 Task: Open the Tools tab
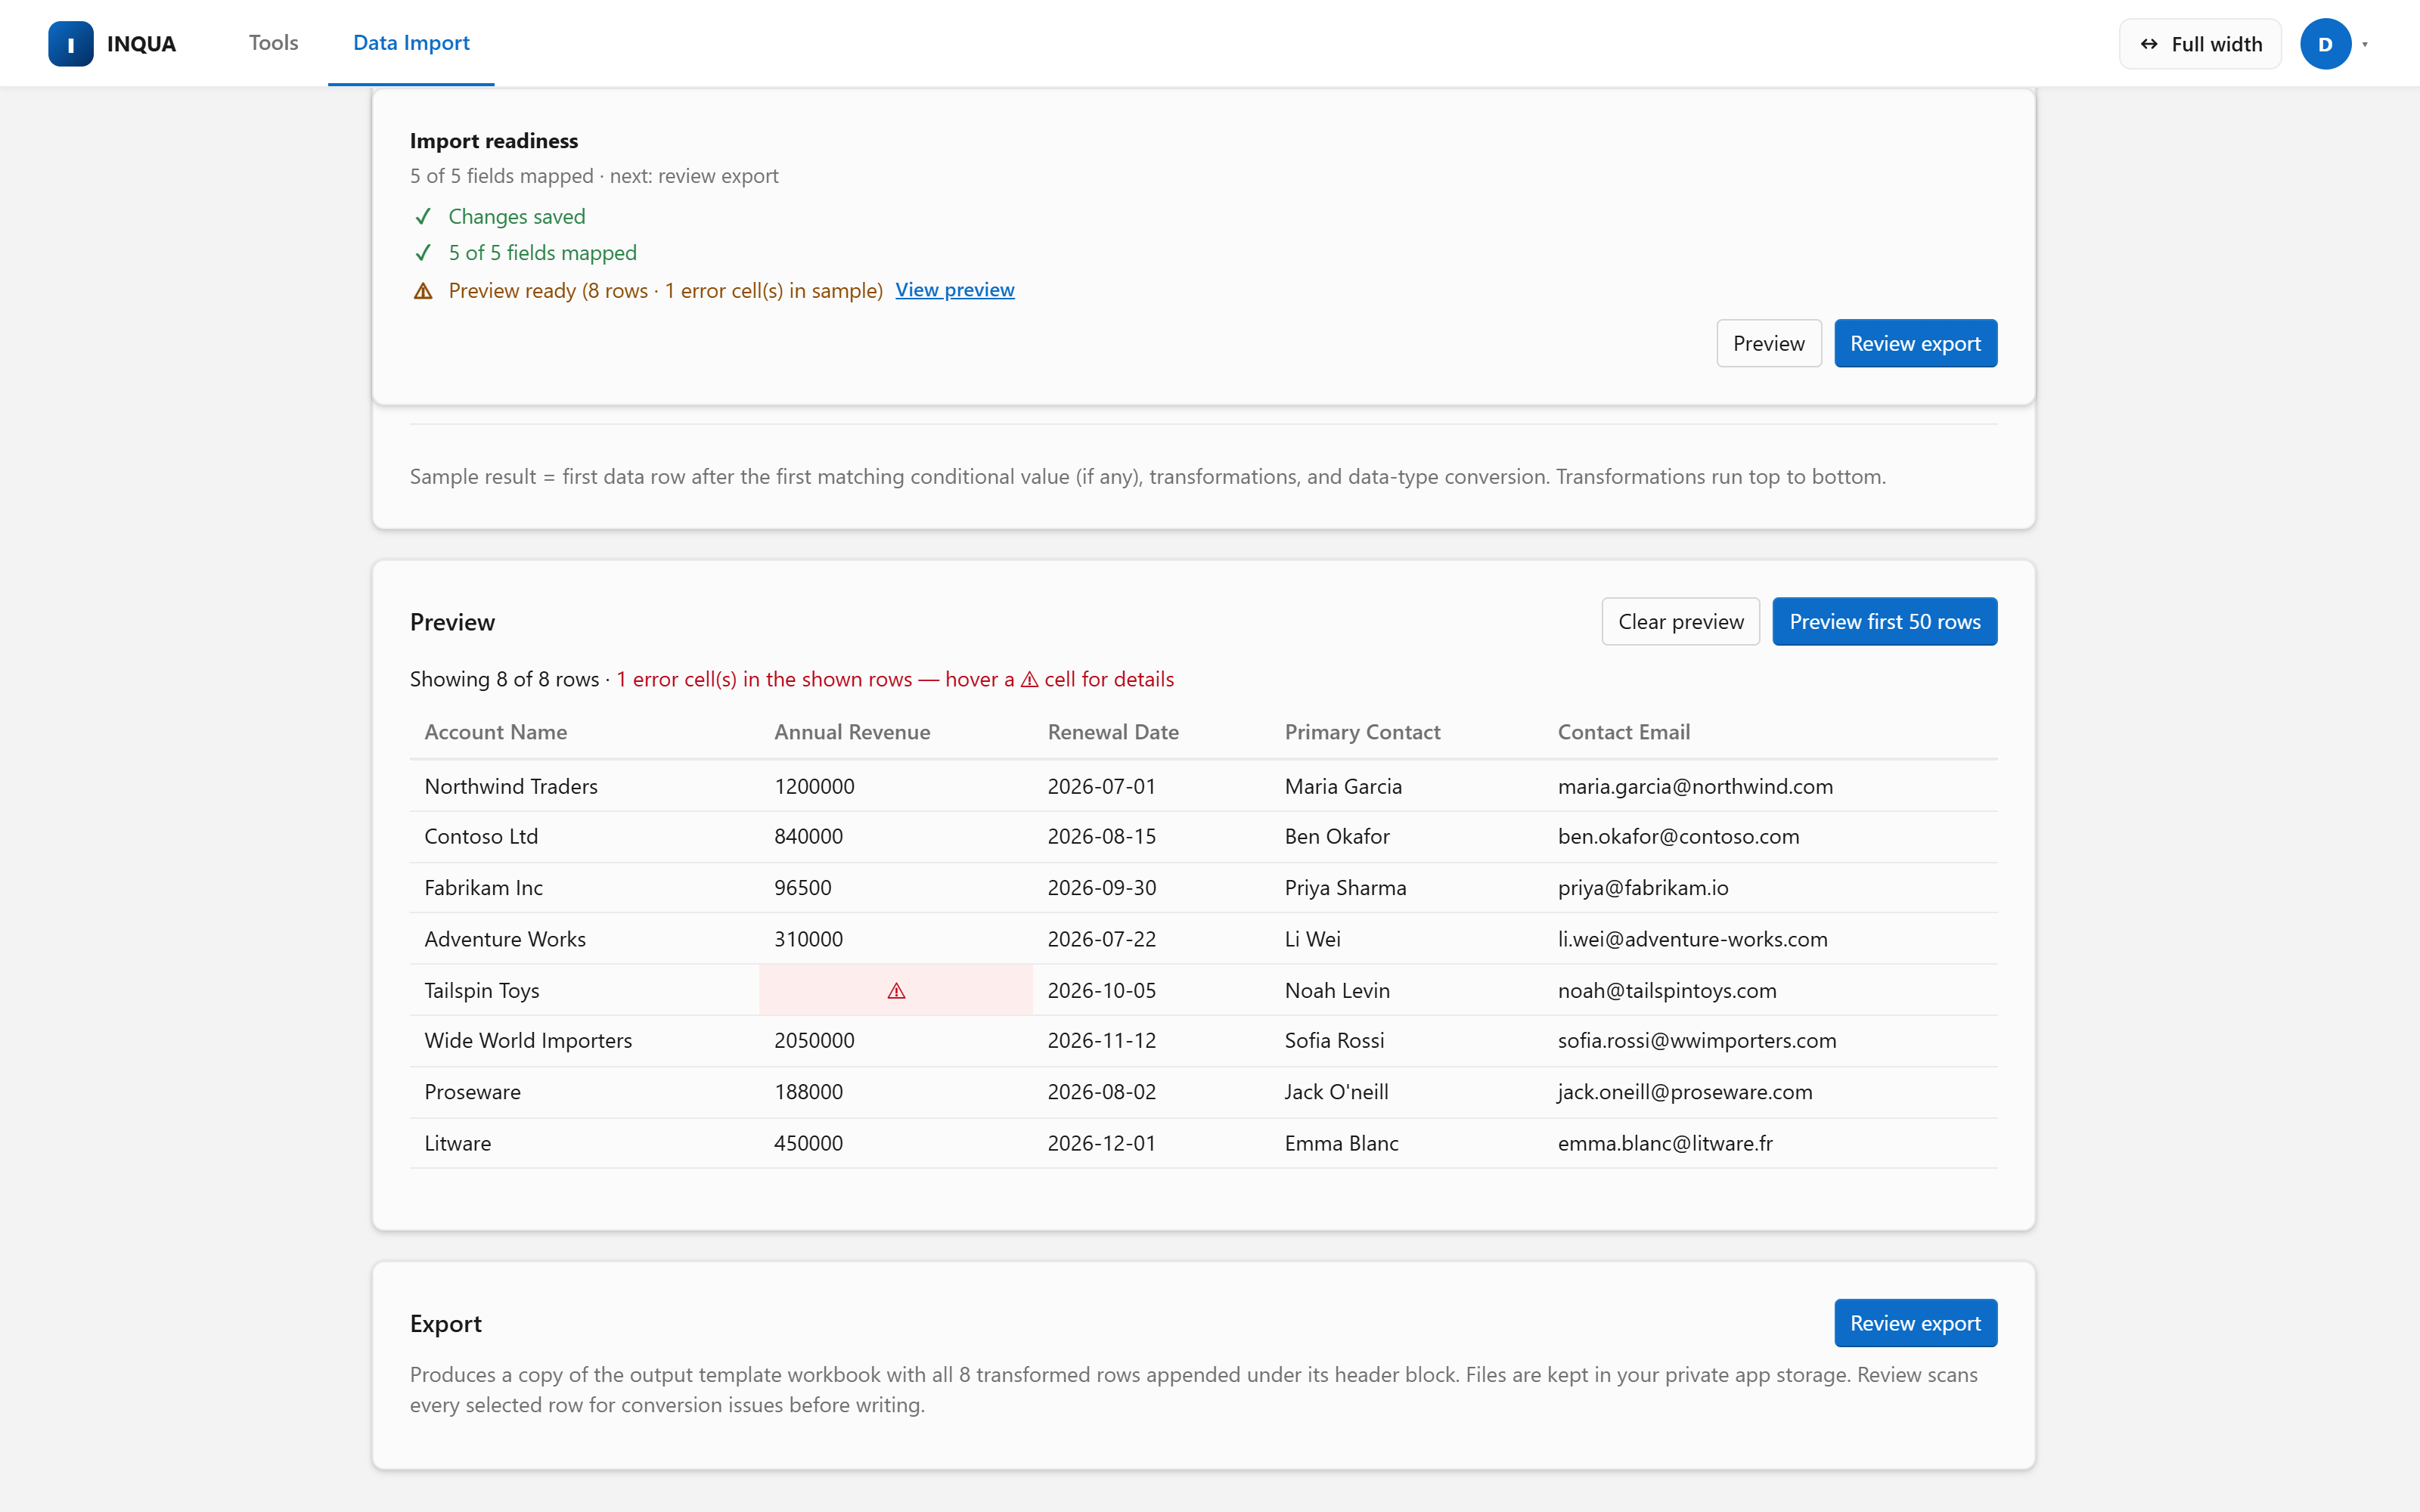(273, 43)
